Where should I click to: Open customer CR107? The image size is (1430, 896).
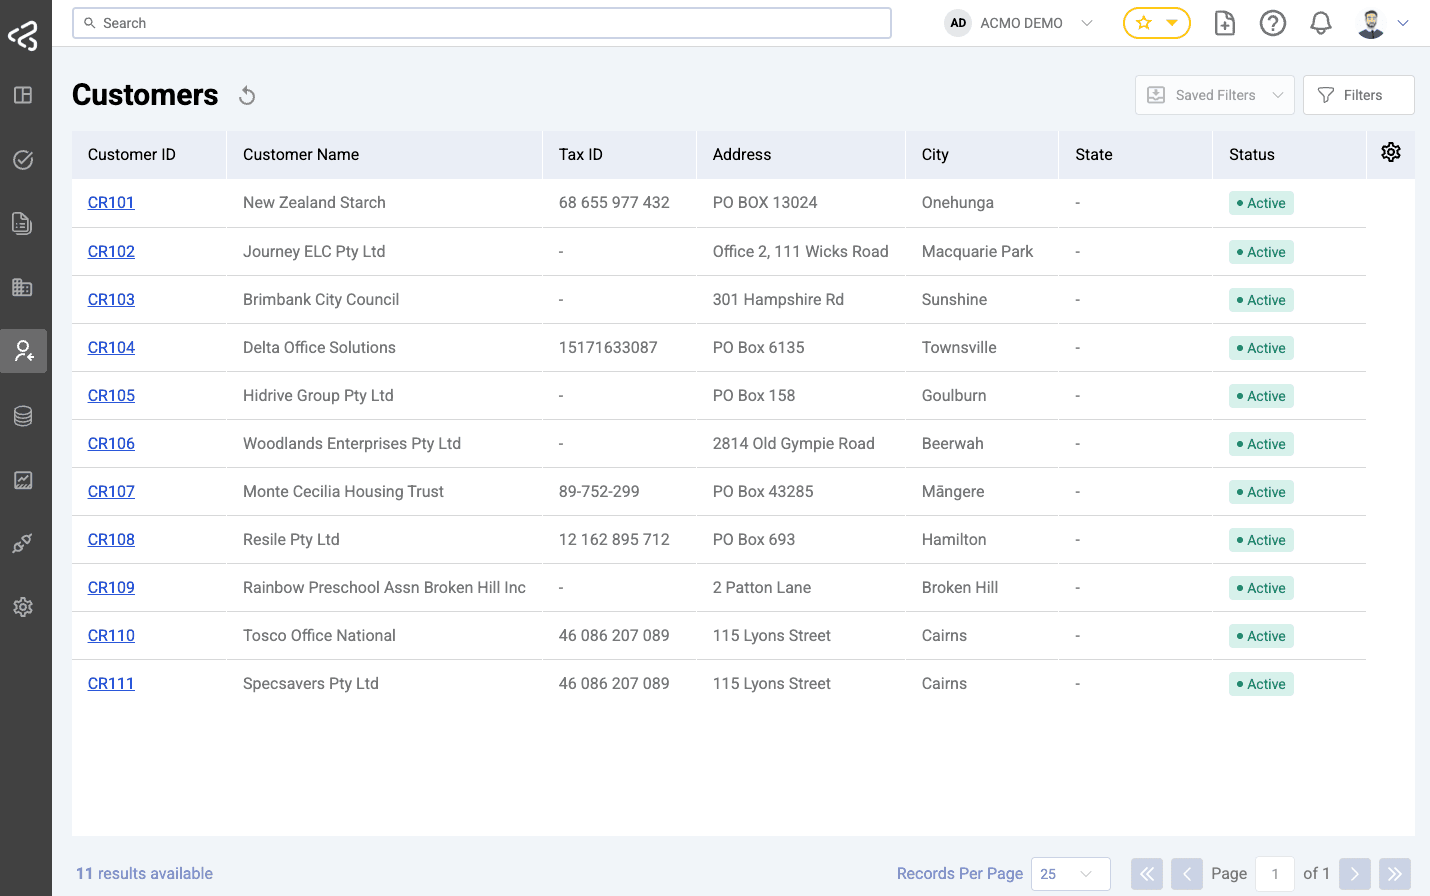[x=111, y=492]
